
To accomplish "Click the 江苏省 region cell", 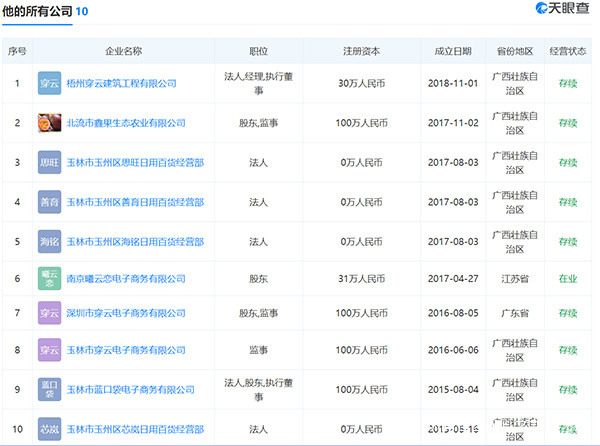I will (x=515, y=278).
